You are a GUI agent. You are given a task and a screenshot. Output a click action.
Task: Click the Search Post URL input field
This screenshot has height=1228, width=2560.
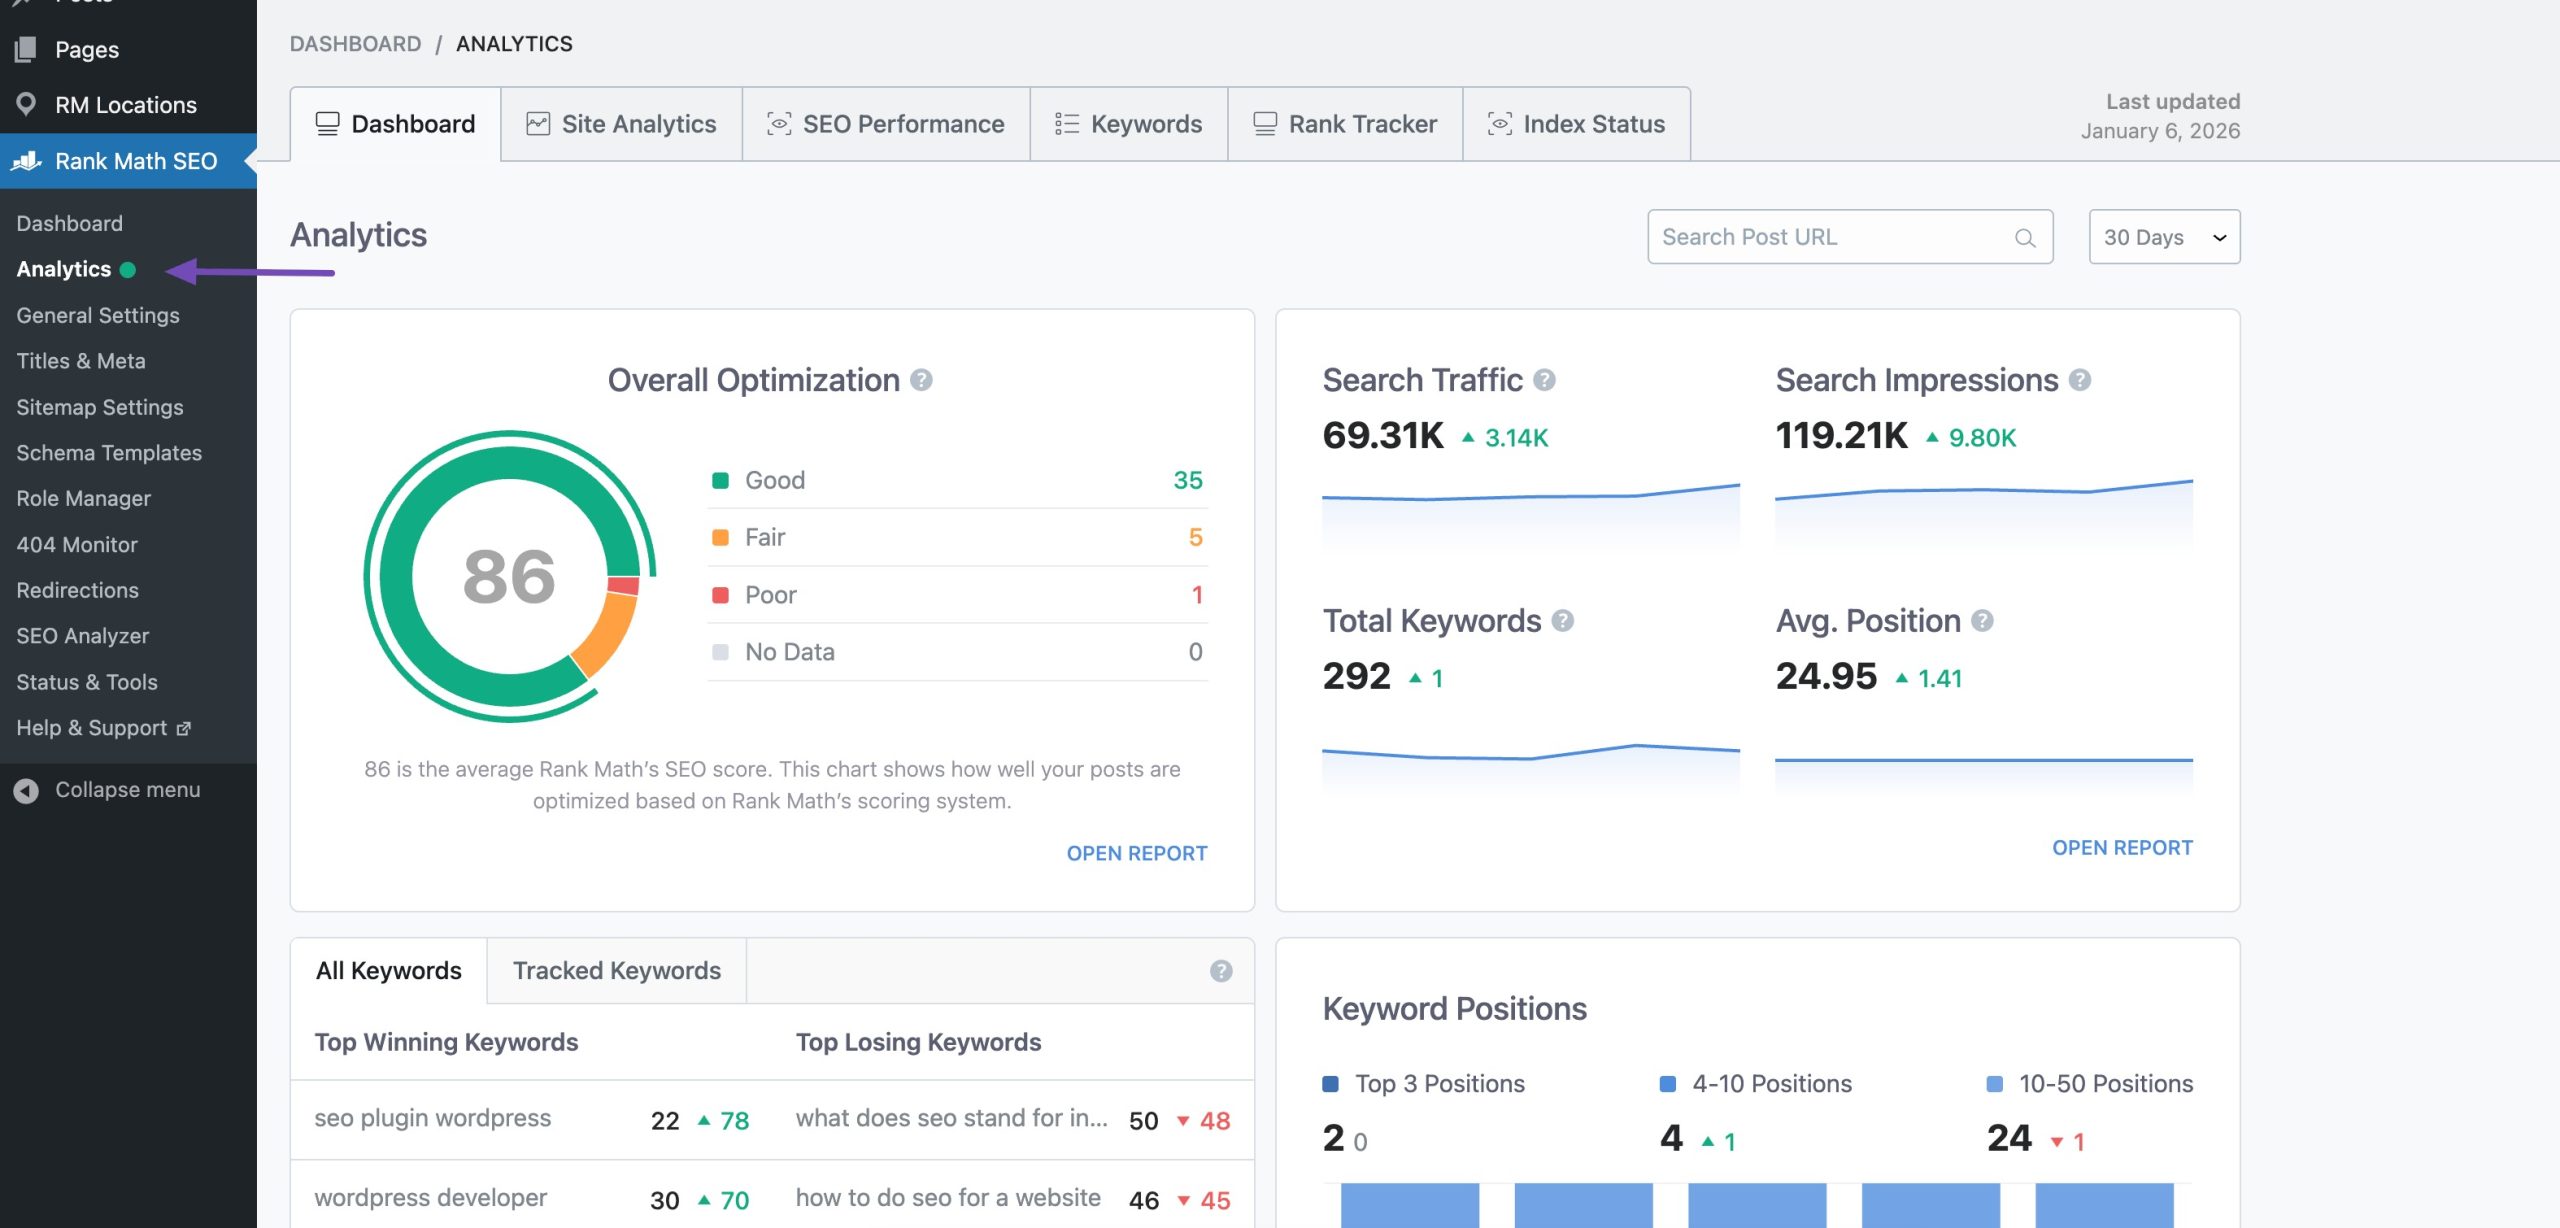click(x=1820, y=237)
